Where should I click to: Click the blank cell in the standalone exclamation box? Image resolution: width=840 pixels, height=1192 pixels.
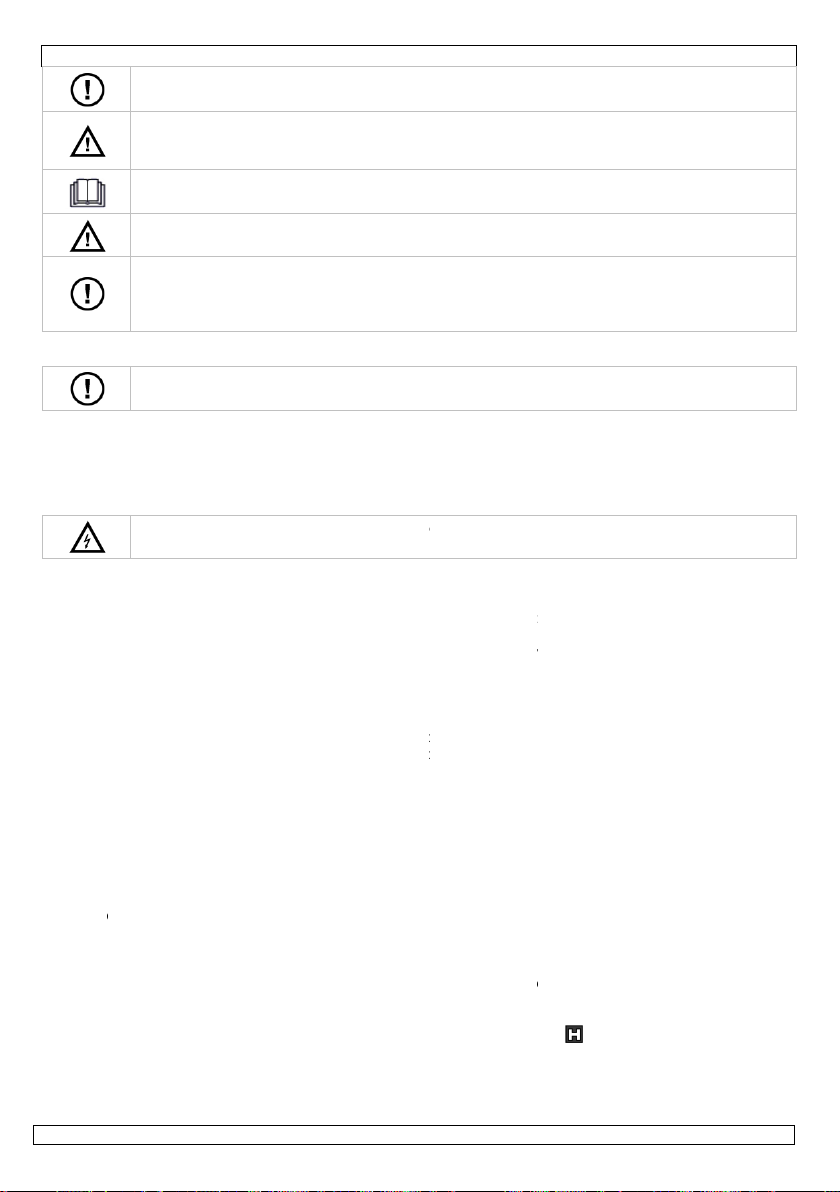point(463,388)
